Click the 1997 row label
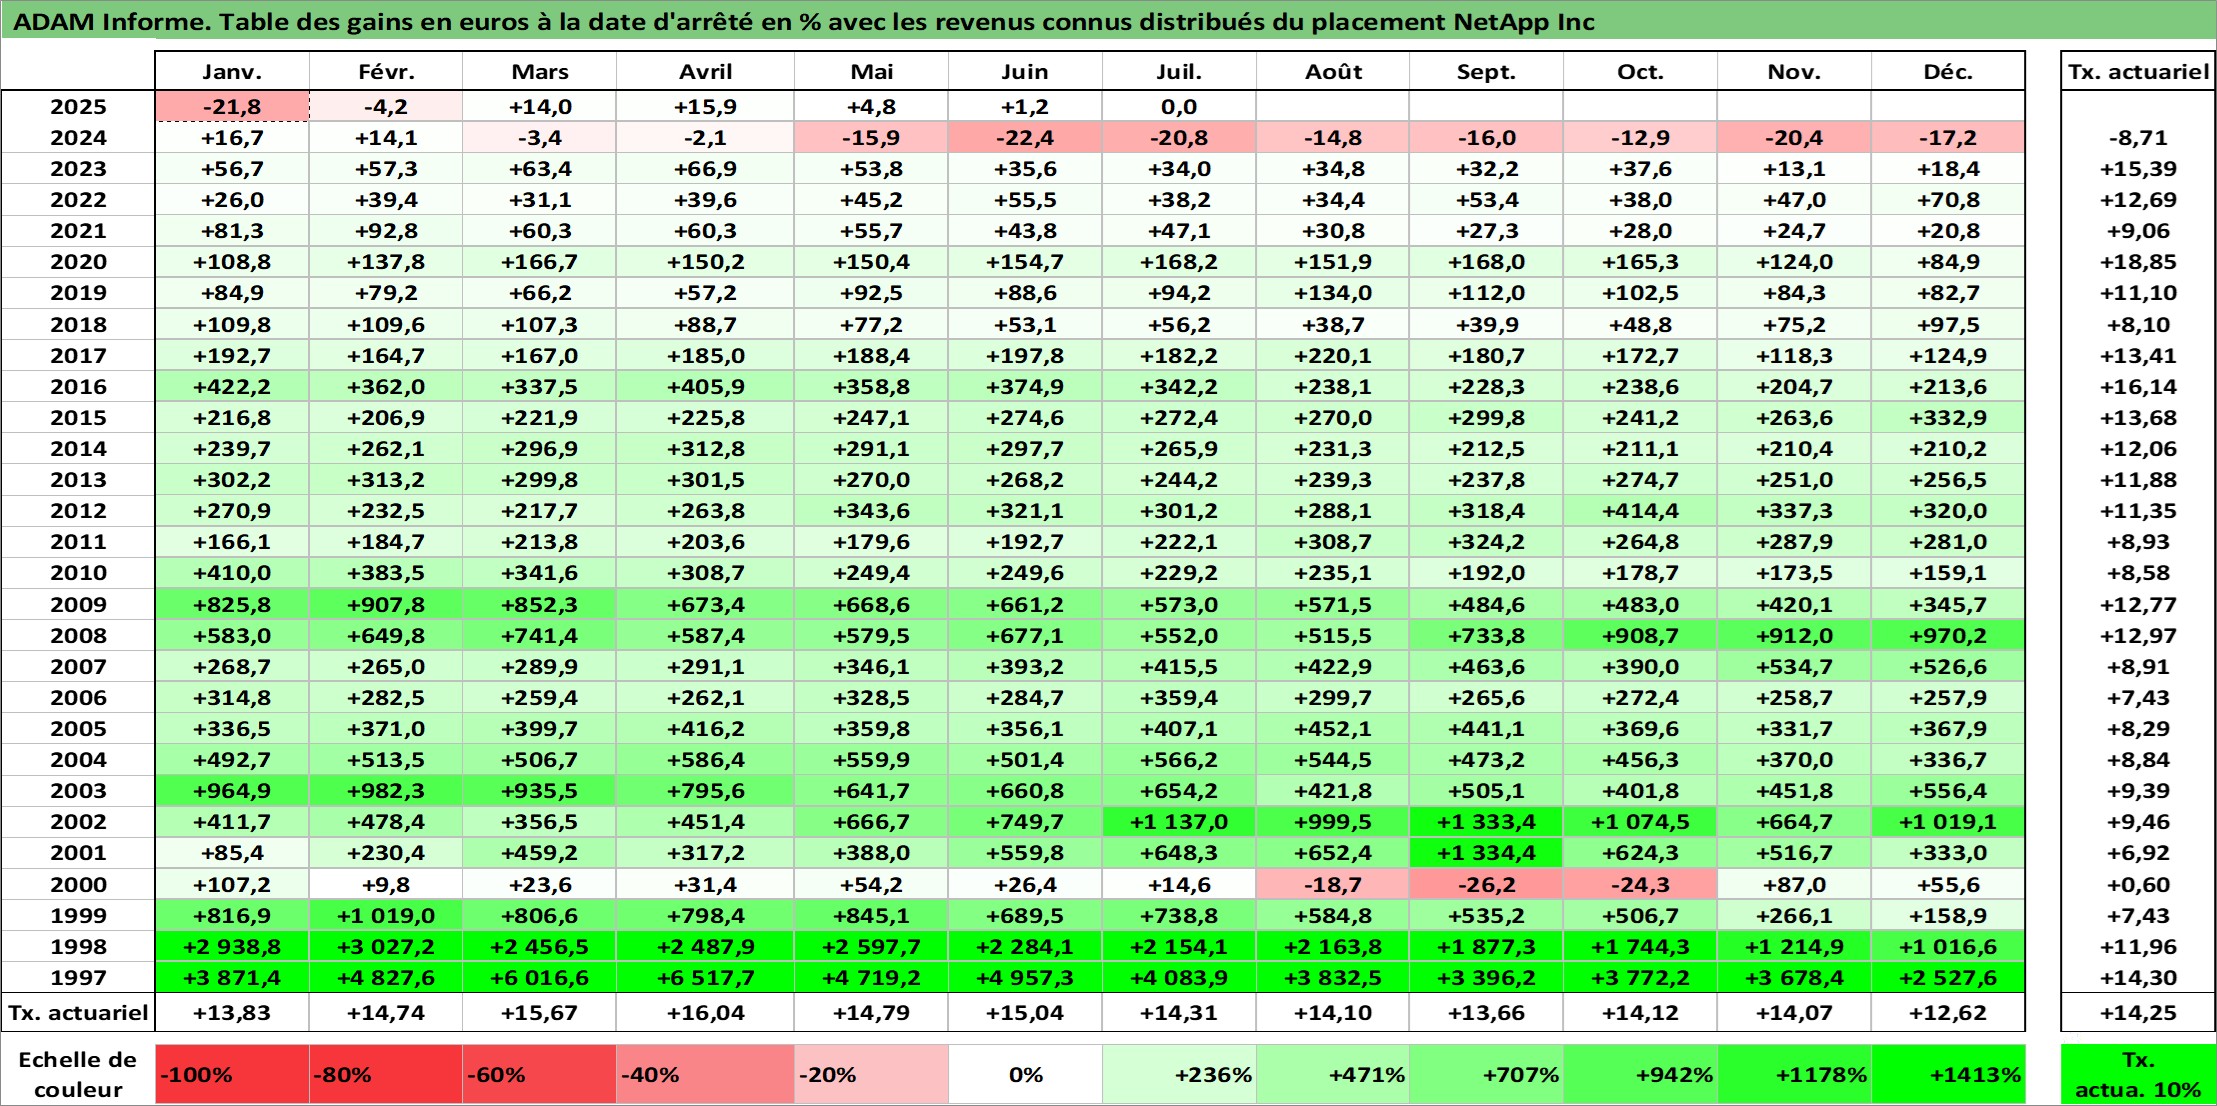 click(x=78, y=978)
